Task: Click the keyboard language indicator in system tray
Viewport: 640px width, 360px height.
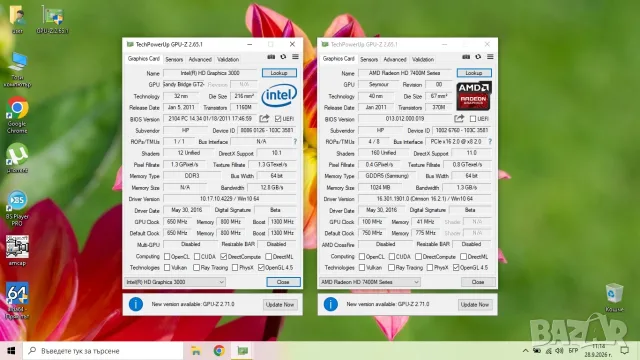Action: click(573, 351)
